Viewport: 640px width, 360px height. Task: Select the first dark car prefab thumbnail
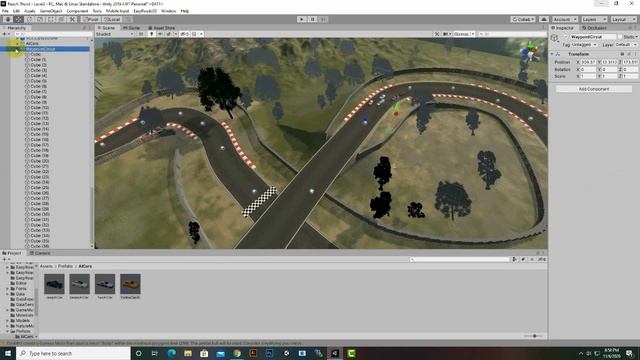coord(54,284)
